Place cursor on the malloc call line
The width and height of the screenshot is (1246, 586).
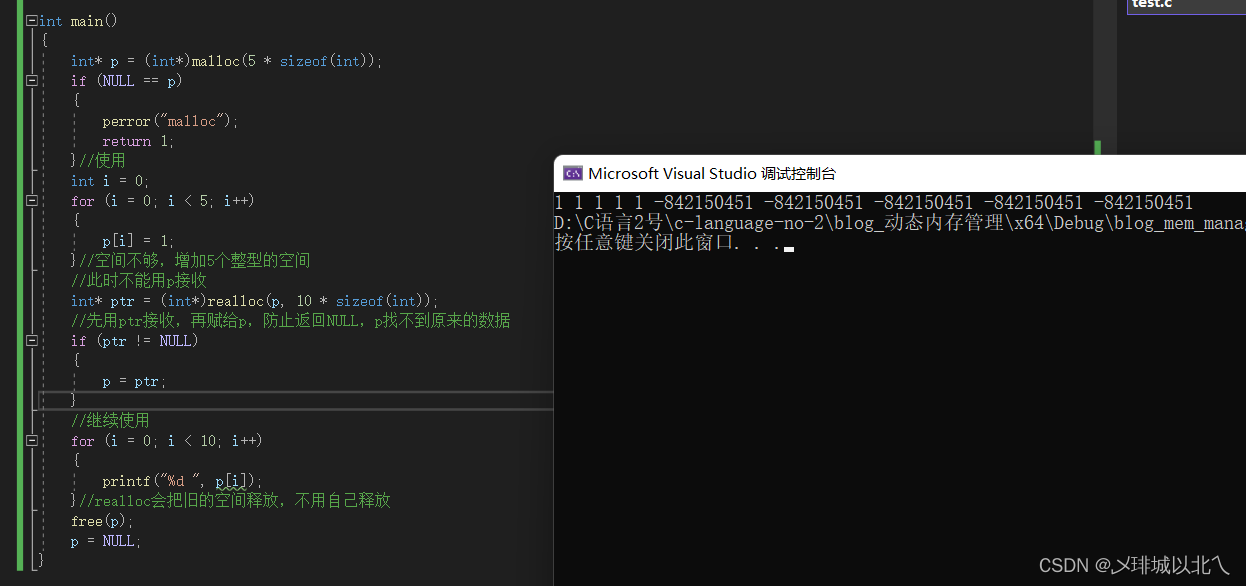[x=226, y=61]
